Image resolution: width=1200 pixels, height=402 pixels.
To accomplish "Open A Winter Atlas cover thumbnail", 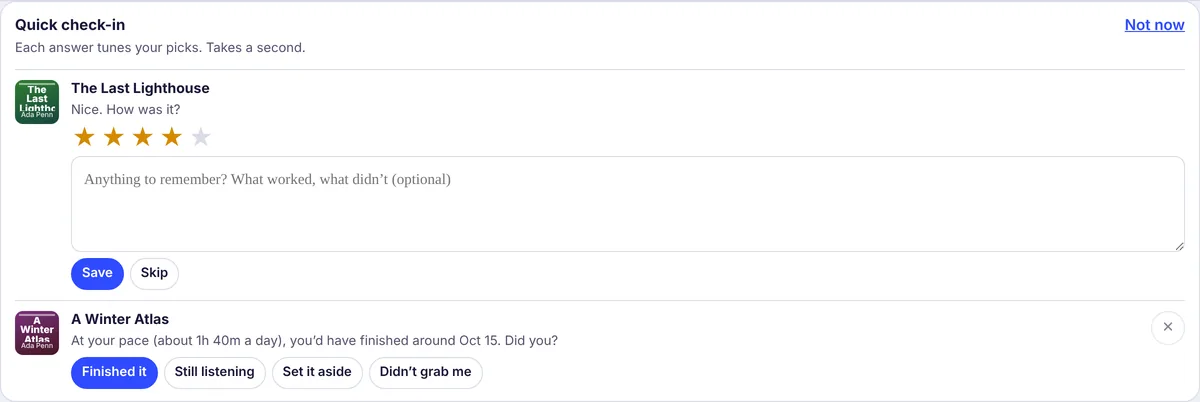I will click(37, 333).
